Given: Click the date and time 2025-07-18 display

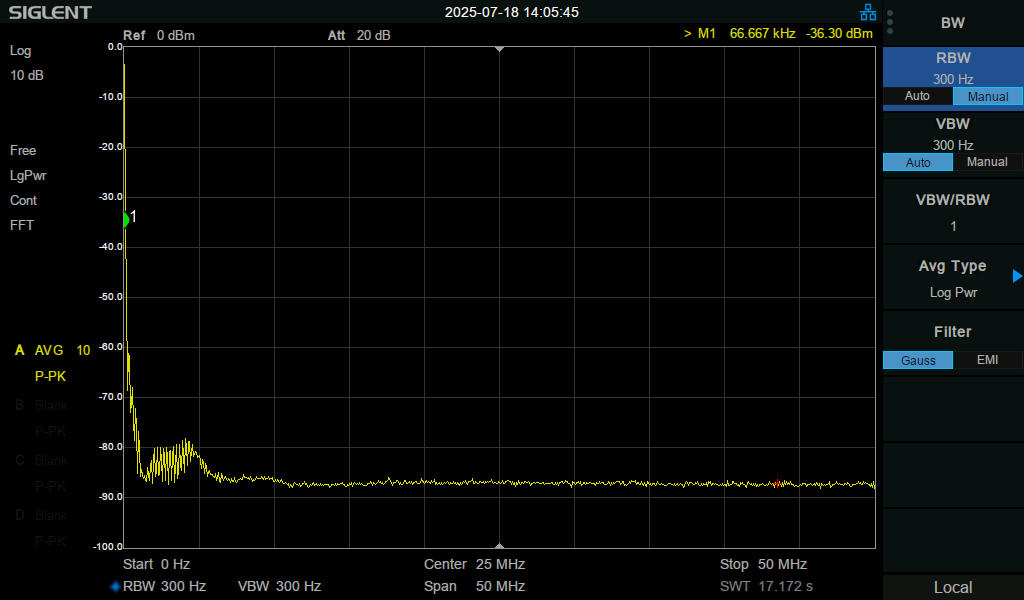Looking at the screenshot, I should (x=511, y=12).
